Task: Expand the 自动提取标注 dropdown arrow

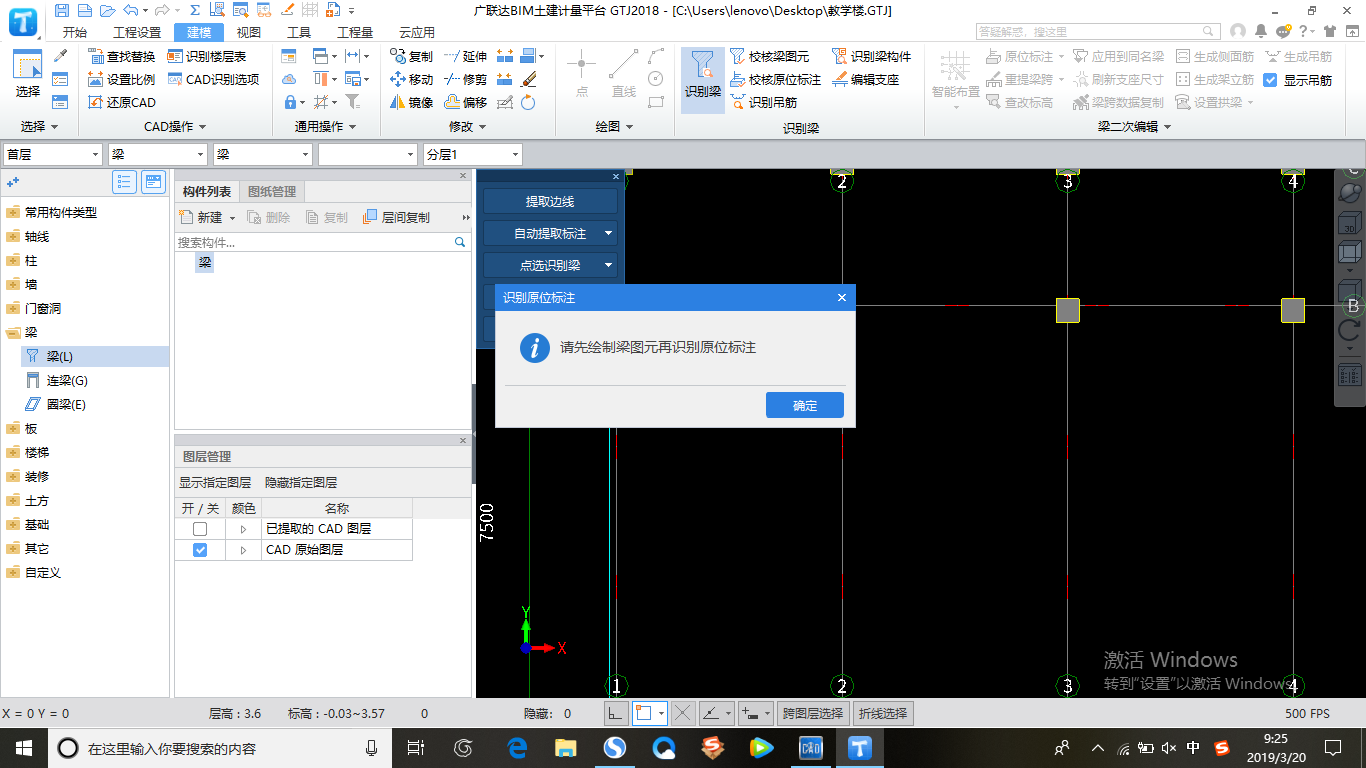Action: point(607,233)
